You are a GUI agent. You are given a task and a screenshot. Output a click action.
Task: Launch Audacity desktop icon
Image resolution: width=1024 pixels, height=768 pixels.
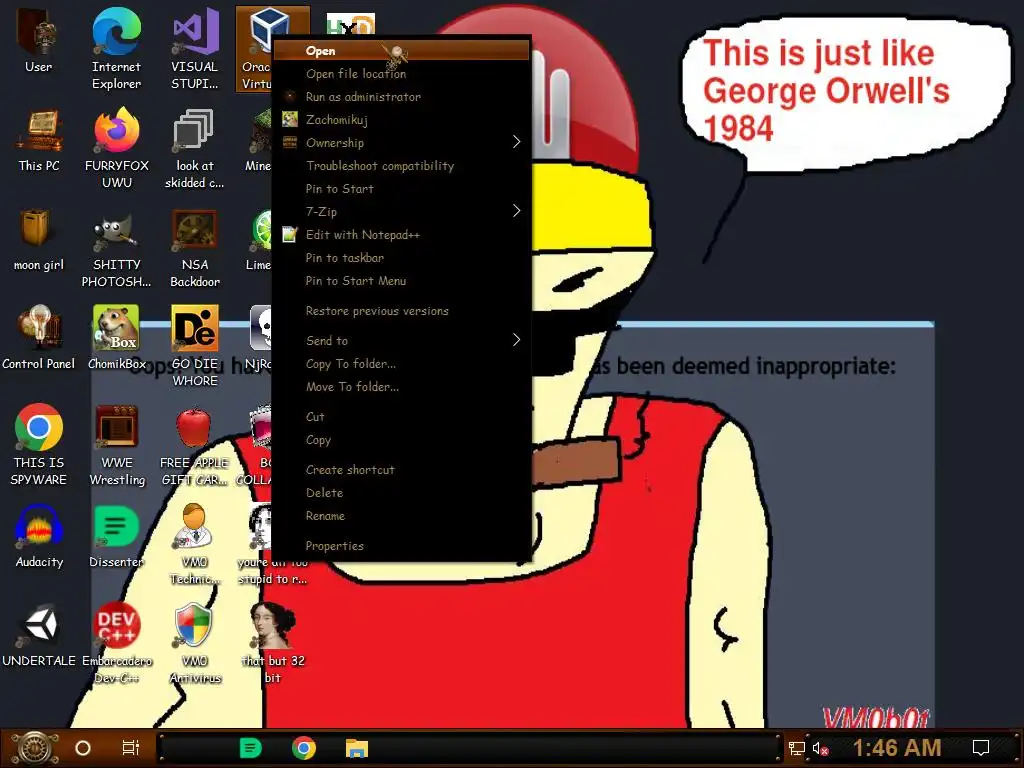39,537
